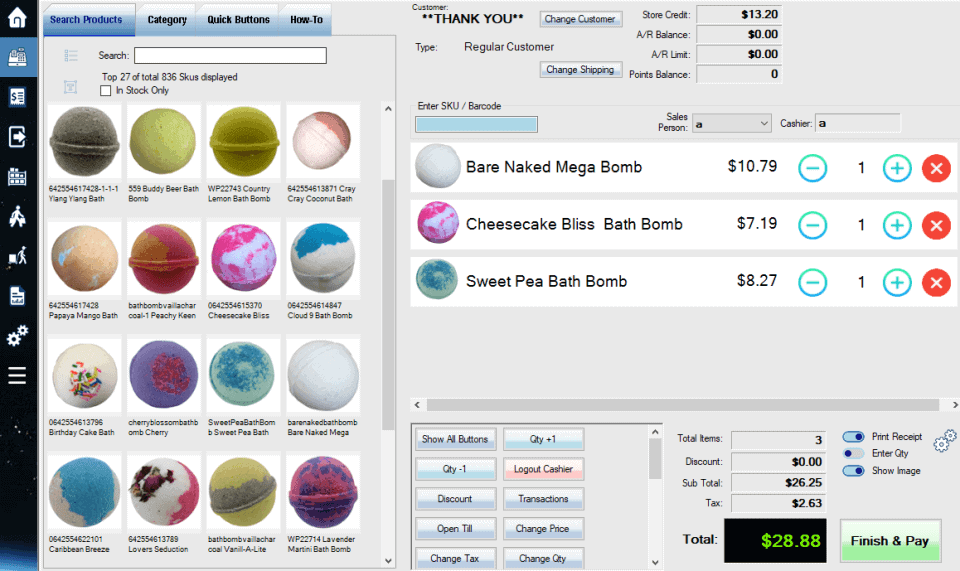Click the hamburger menu icon in sidebar
The image size is (960, 571).
click(17, 375)
